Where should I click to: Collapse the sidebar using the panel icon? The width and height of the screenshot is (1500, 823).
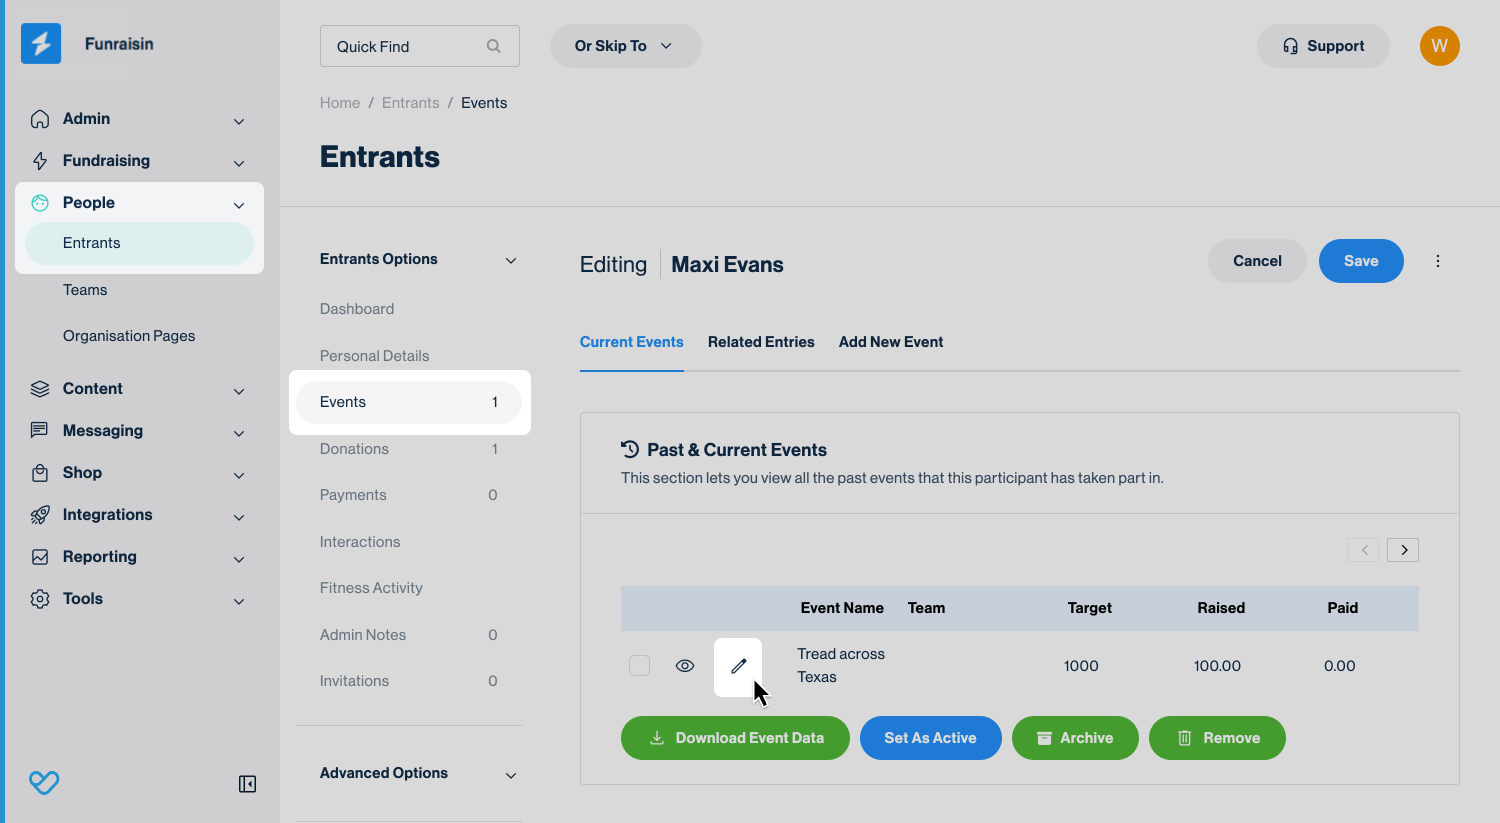point(247,784)
